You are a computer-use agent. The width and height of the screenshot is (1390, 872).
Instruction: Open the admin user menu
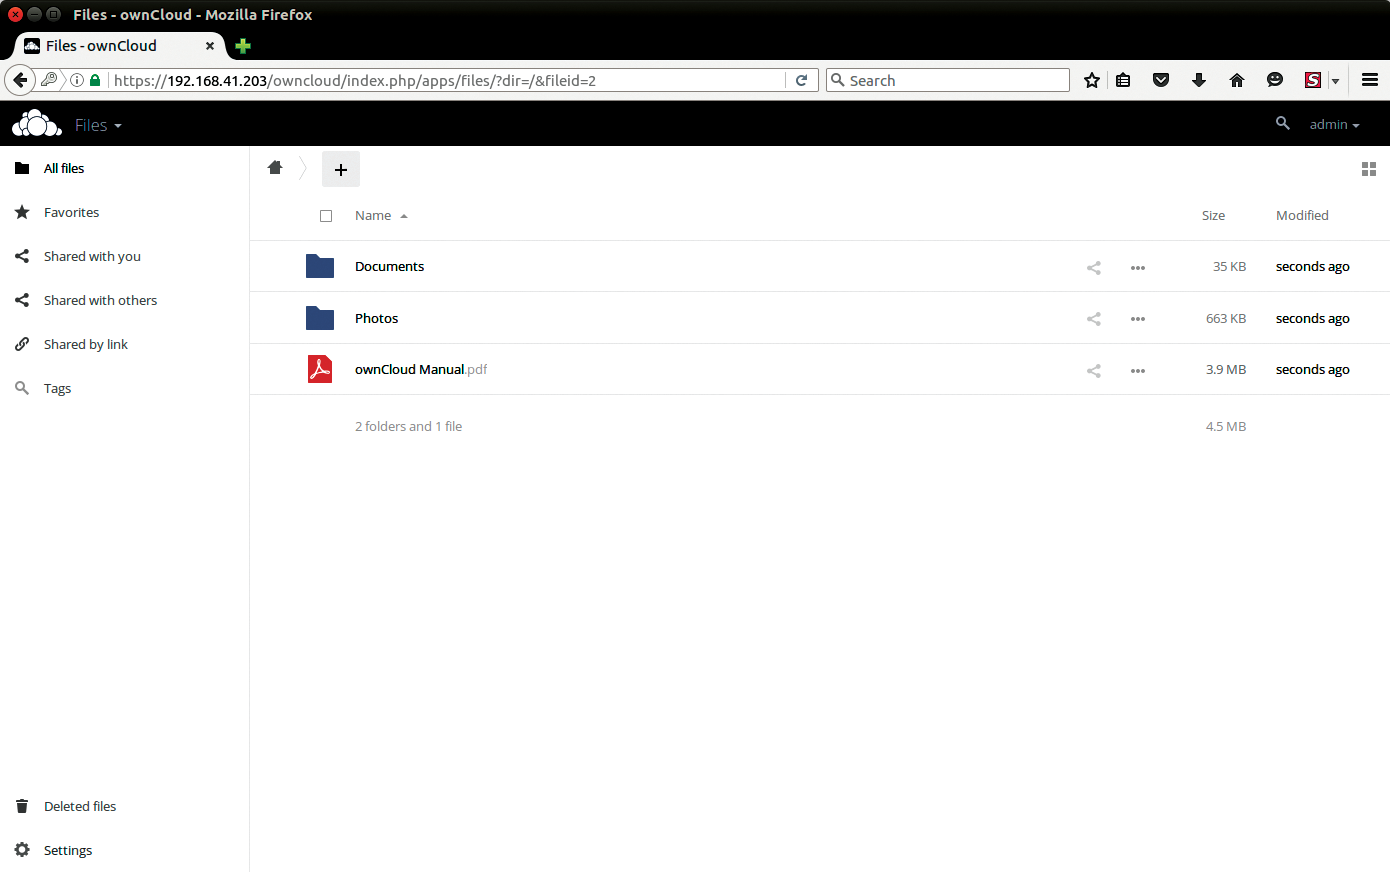[x=1334, y=124]
